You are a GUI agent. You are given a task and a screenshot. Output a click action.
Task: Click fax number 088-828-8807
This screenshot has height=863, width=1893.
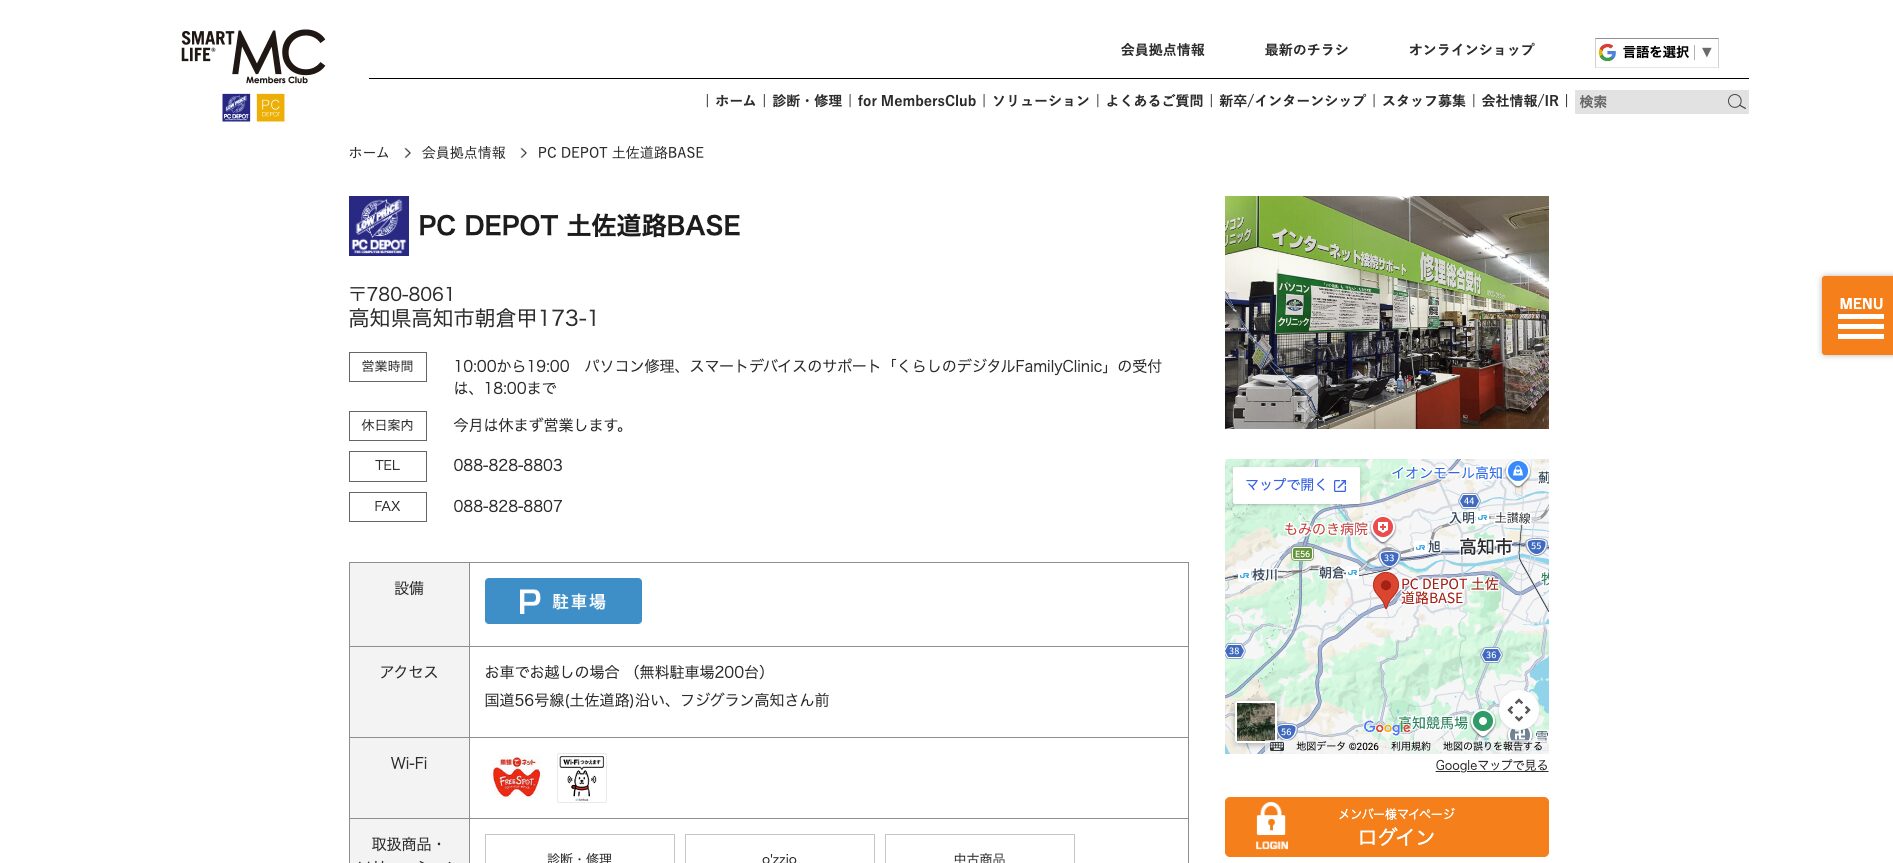(508, 507)
